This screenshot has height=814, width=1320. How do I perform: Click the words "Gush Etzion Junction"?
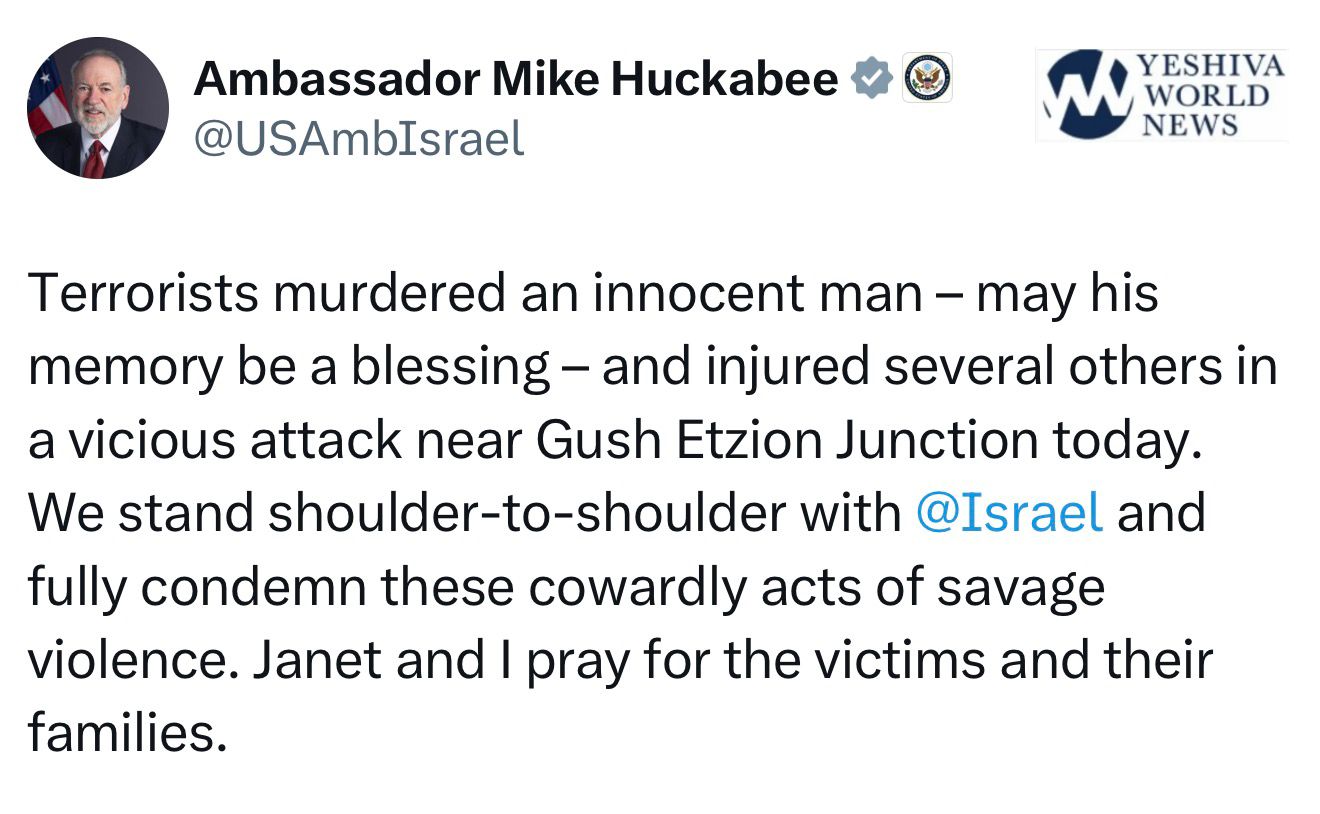point(771,440)
